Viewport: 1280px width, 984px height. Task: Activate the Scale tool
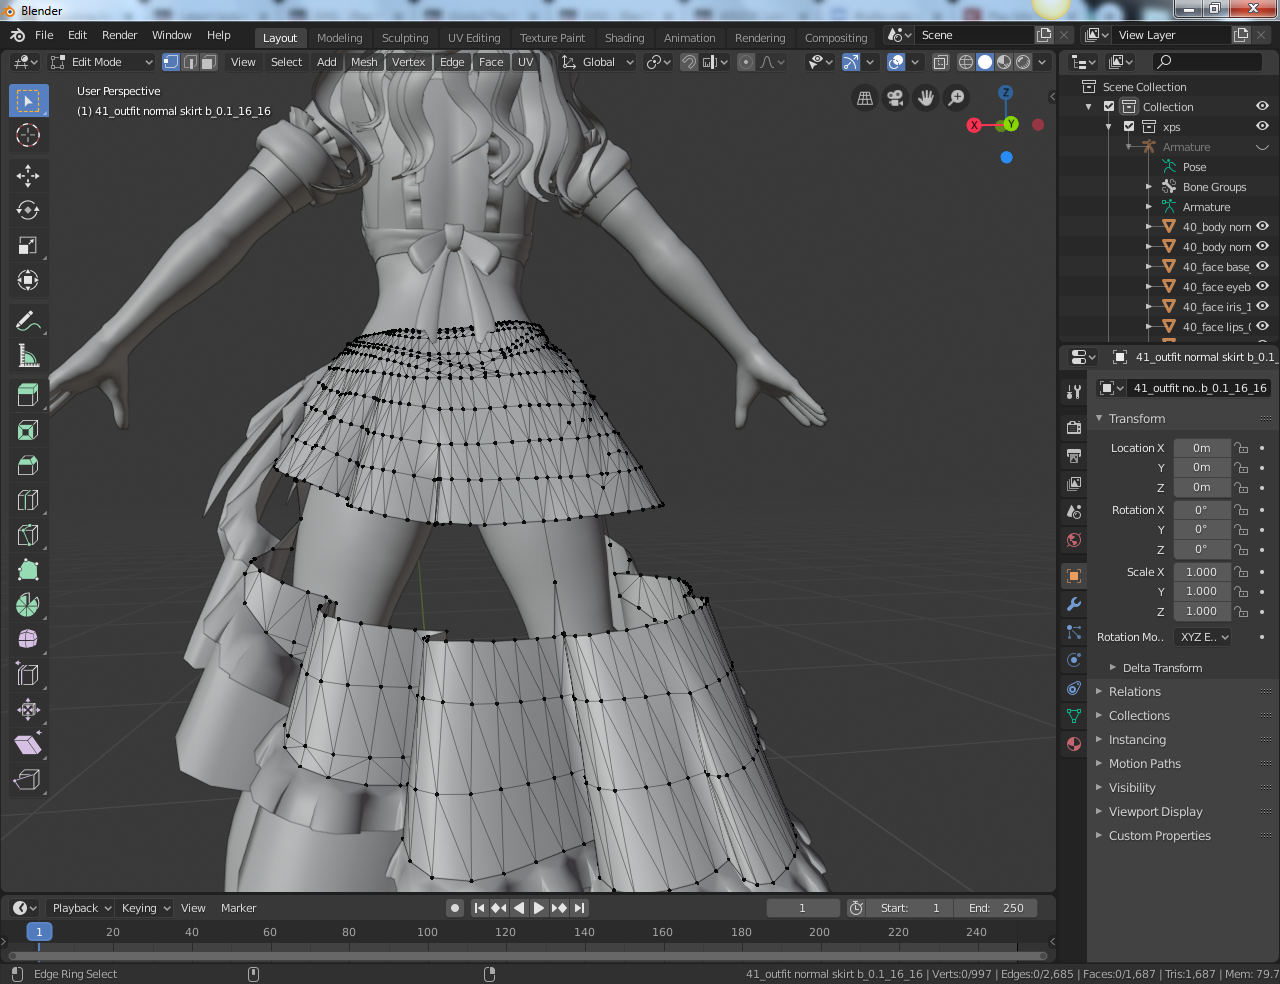click(x=28, y=246)
